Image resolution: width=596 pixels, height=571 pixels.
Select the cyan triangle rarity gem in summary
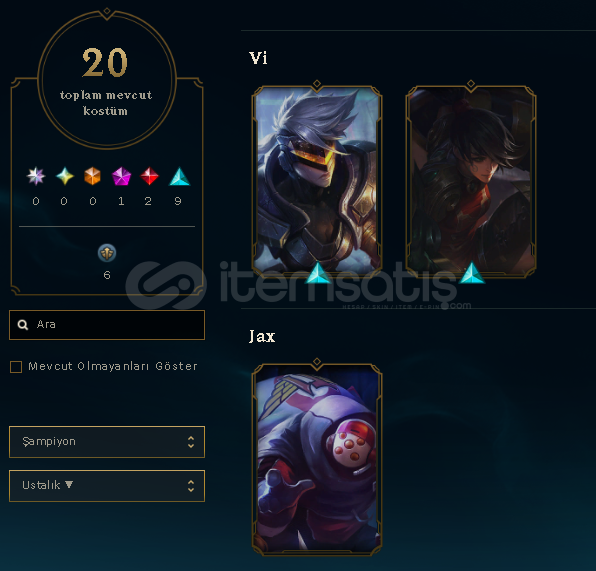[x=179, y=177]
